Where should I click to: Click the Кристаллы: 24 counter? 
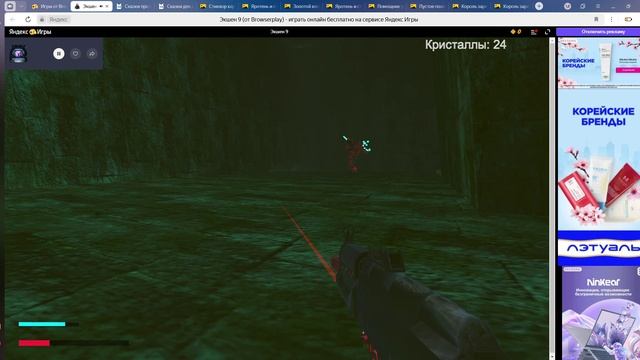click(465, 44)
